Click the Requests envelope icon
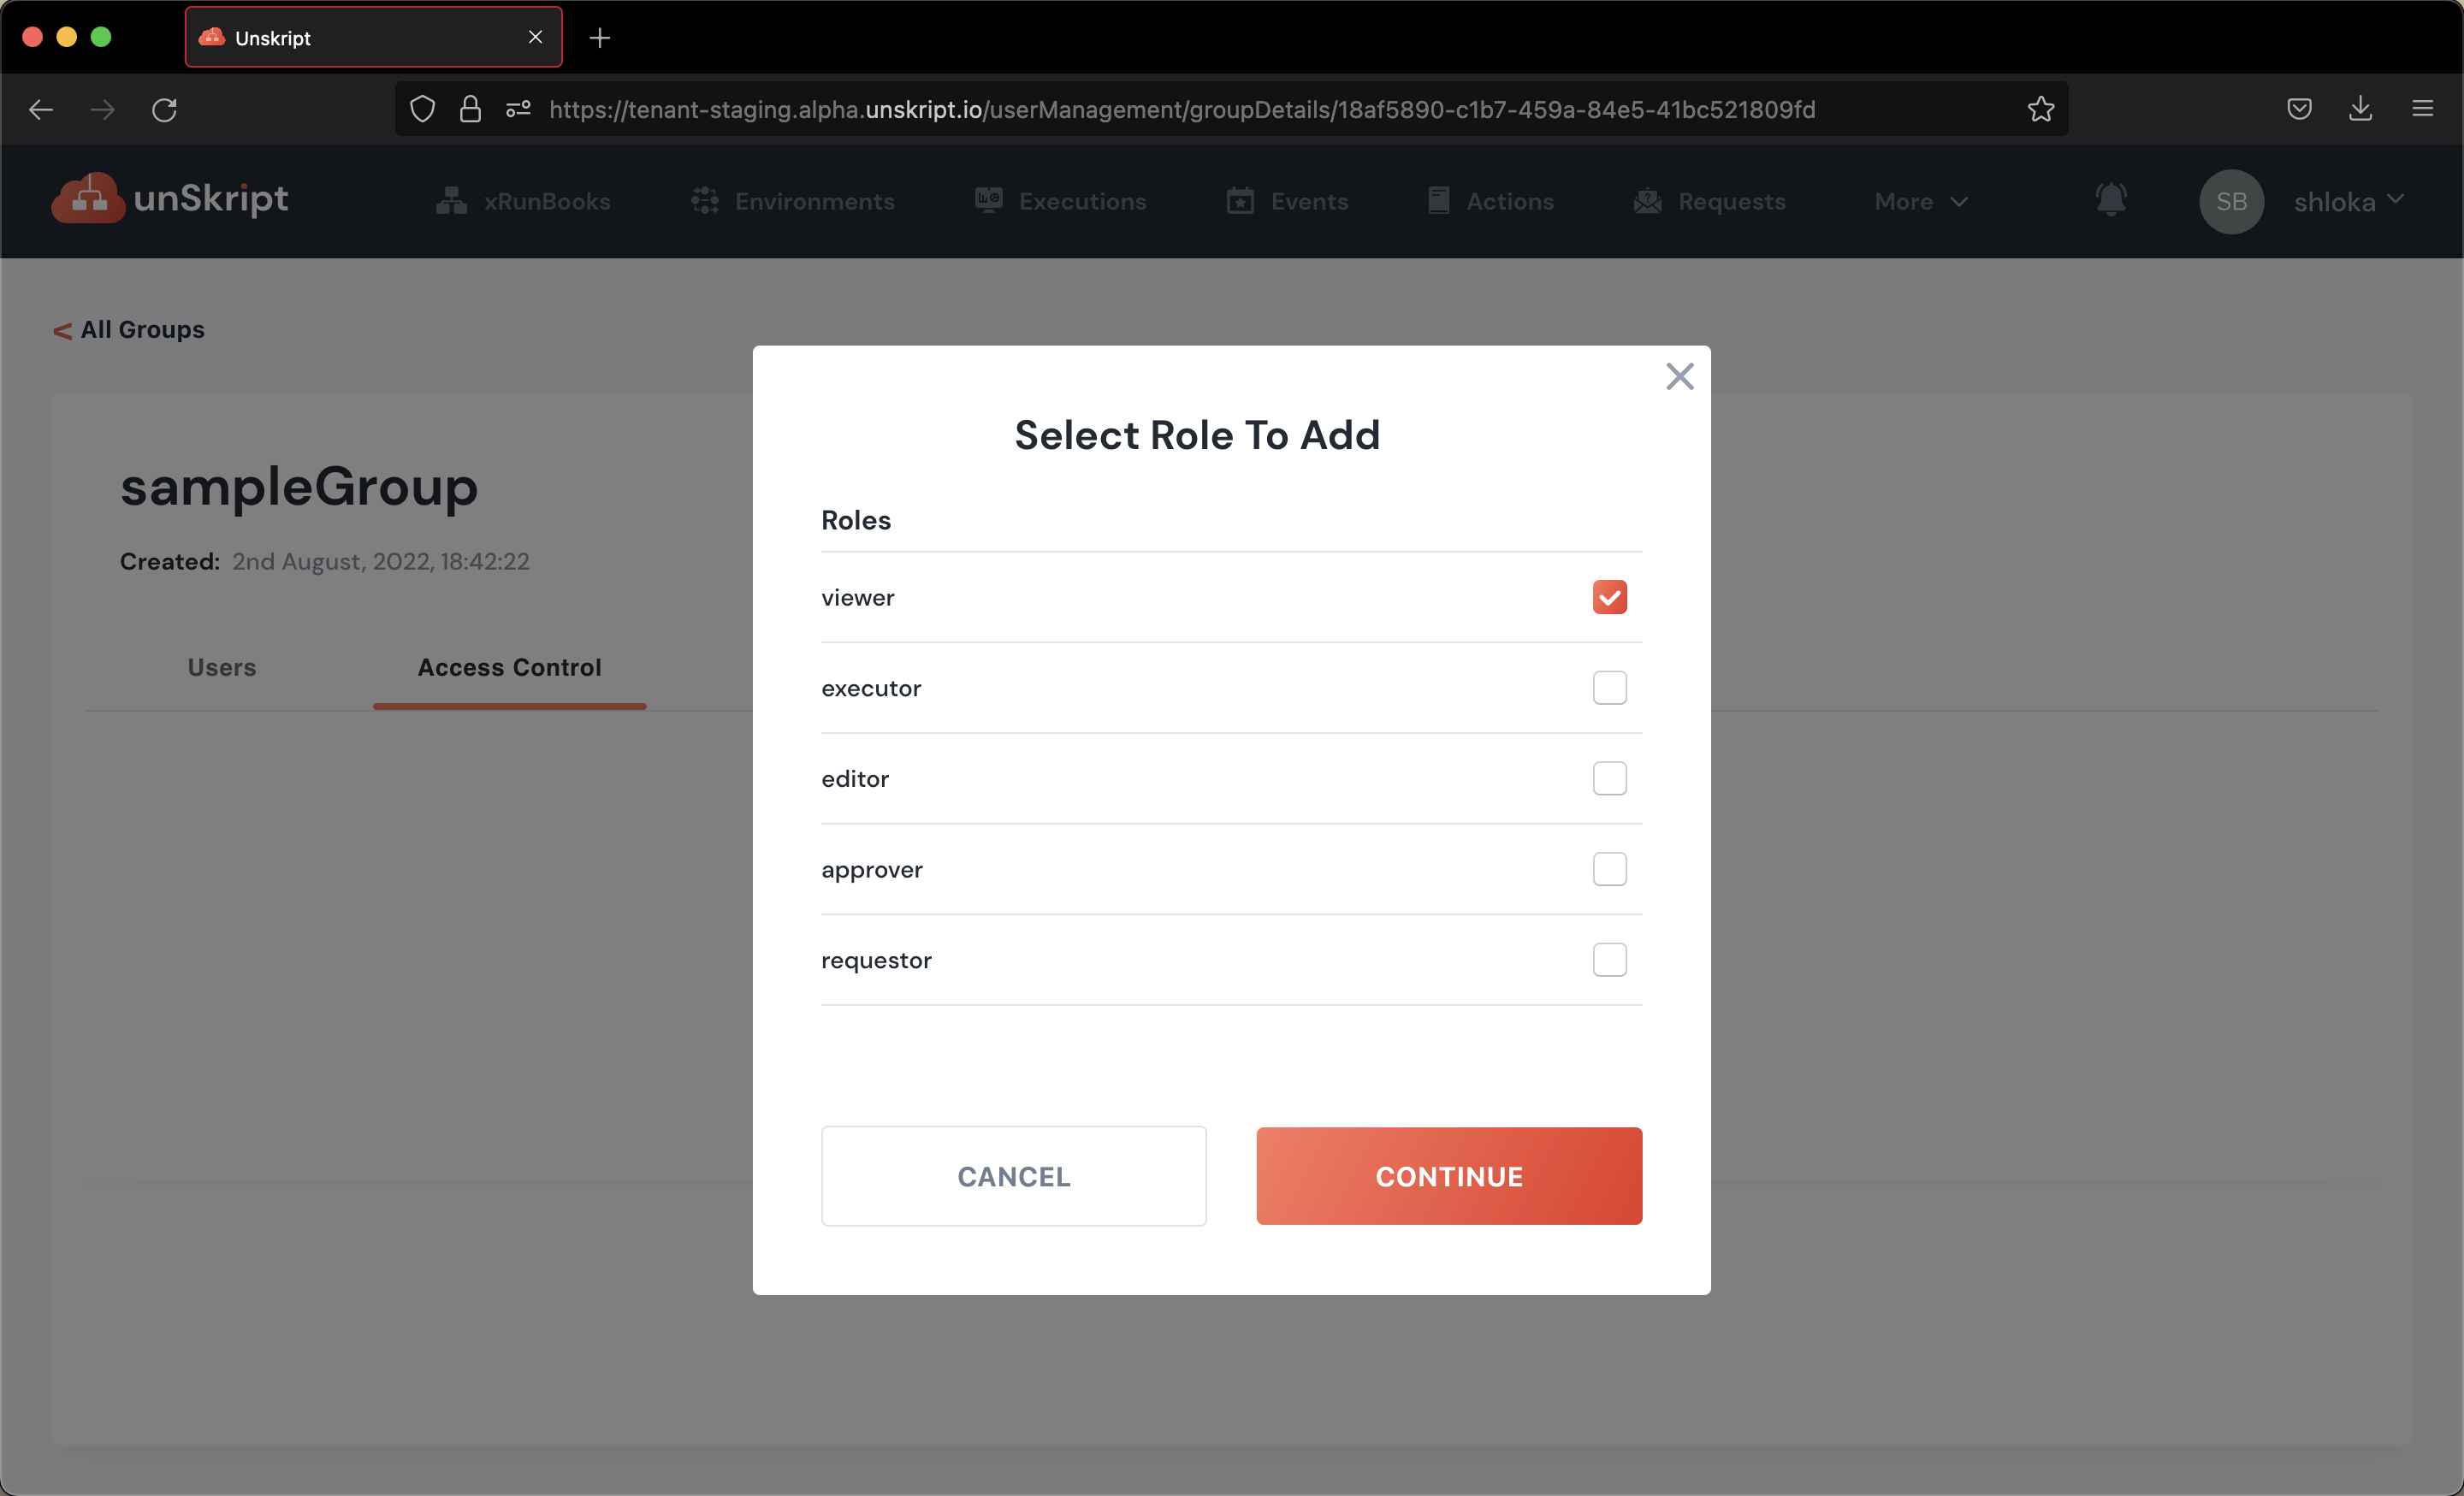 click(1648, 201)
